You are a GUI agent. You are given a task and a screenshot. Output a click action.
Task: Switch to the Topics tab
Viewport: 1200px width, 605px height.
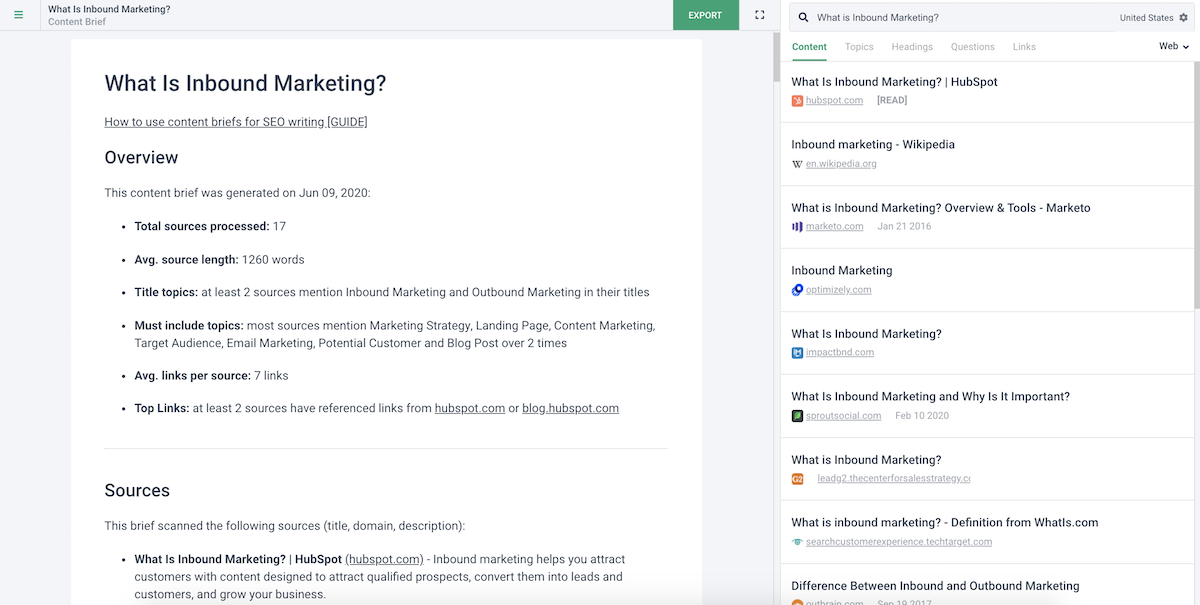(859, 47)
